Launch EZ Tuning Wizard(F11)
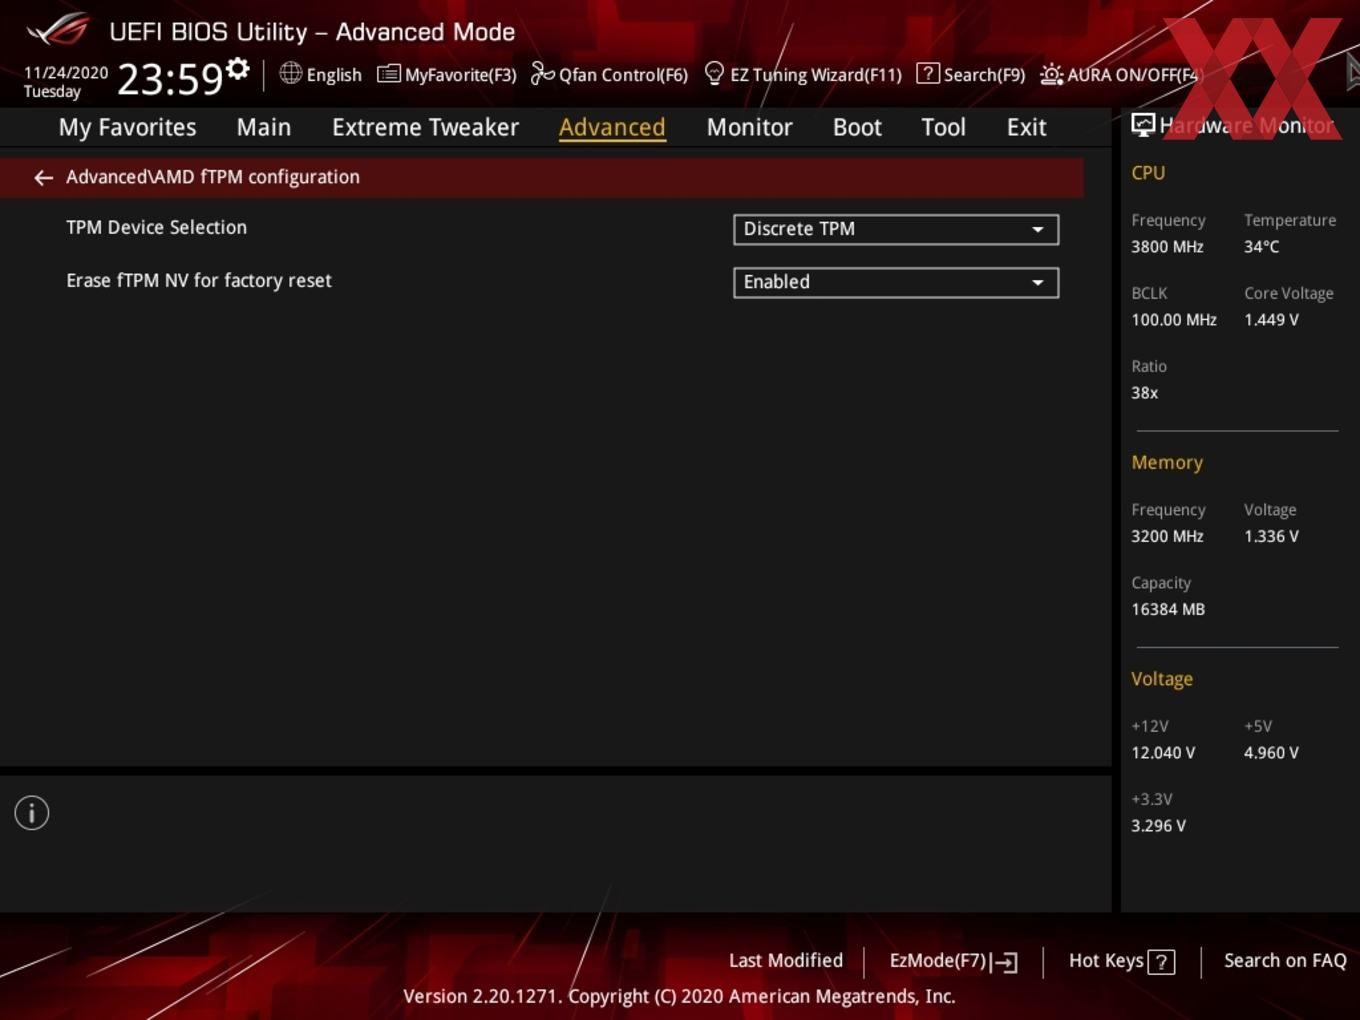Image resolution: width=1360 pixels, height=1020 pixels. pos(803,74)
